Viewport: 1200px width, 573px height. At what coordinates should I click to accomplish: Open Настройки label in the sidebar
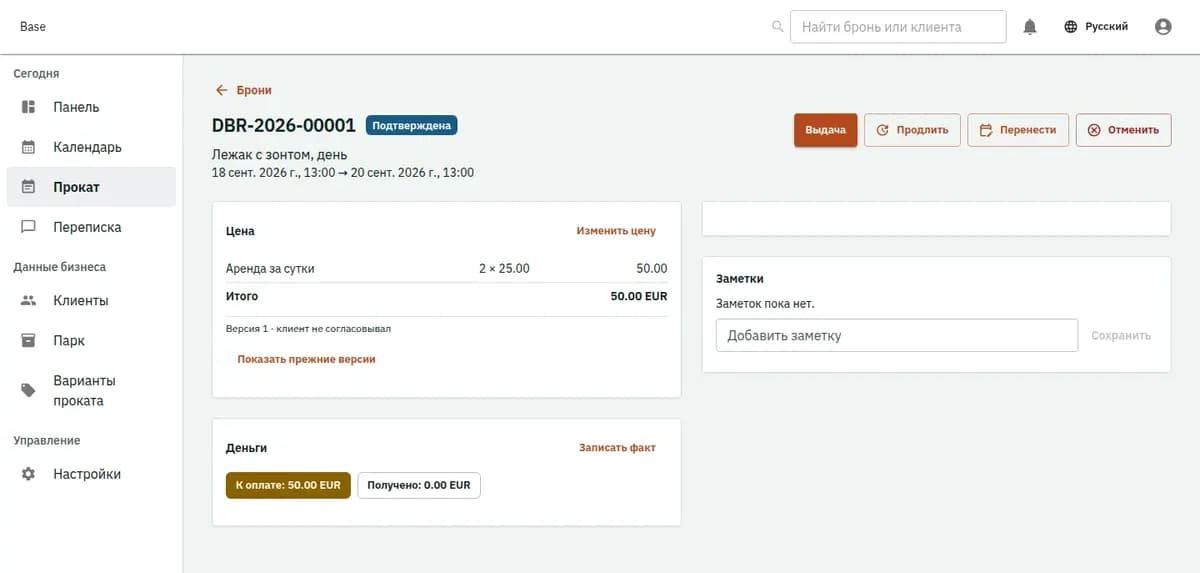pyautogui.click(x=87, y=474)
